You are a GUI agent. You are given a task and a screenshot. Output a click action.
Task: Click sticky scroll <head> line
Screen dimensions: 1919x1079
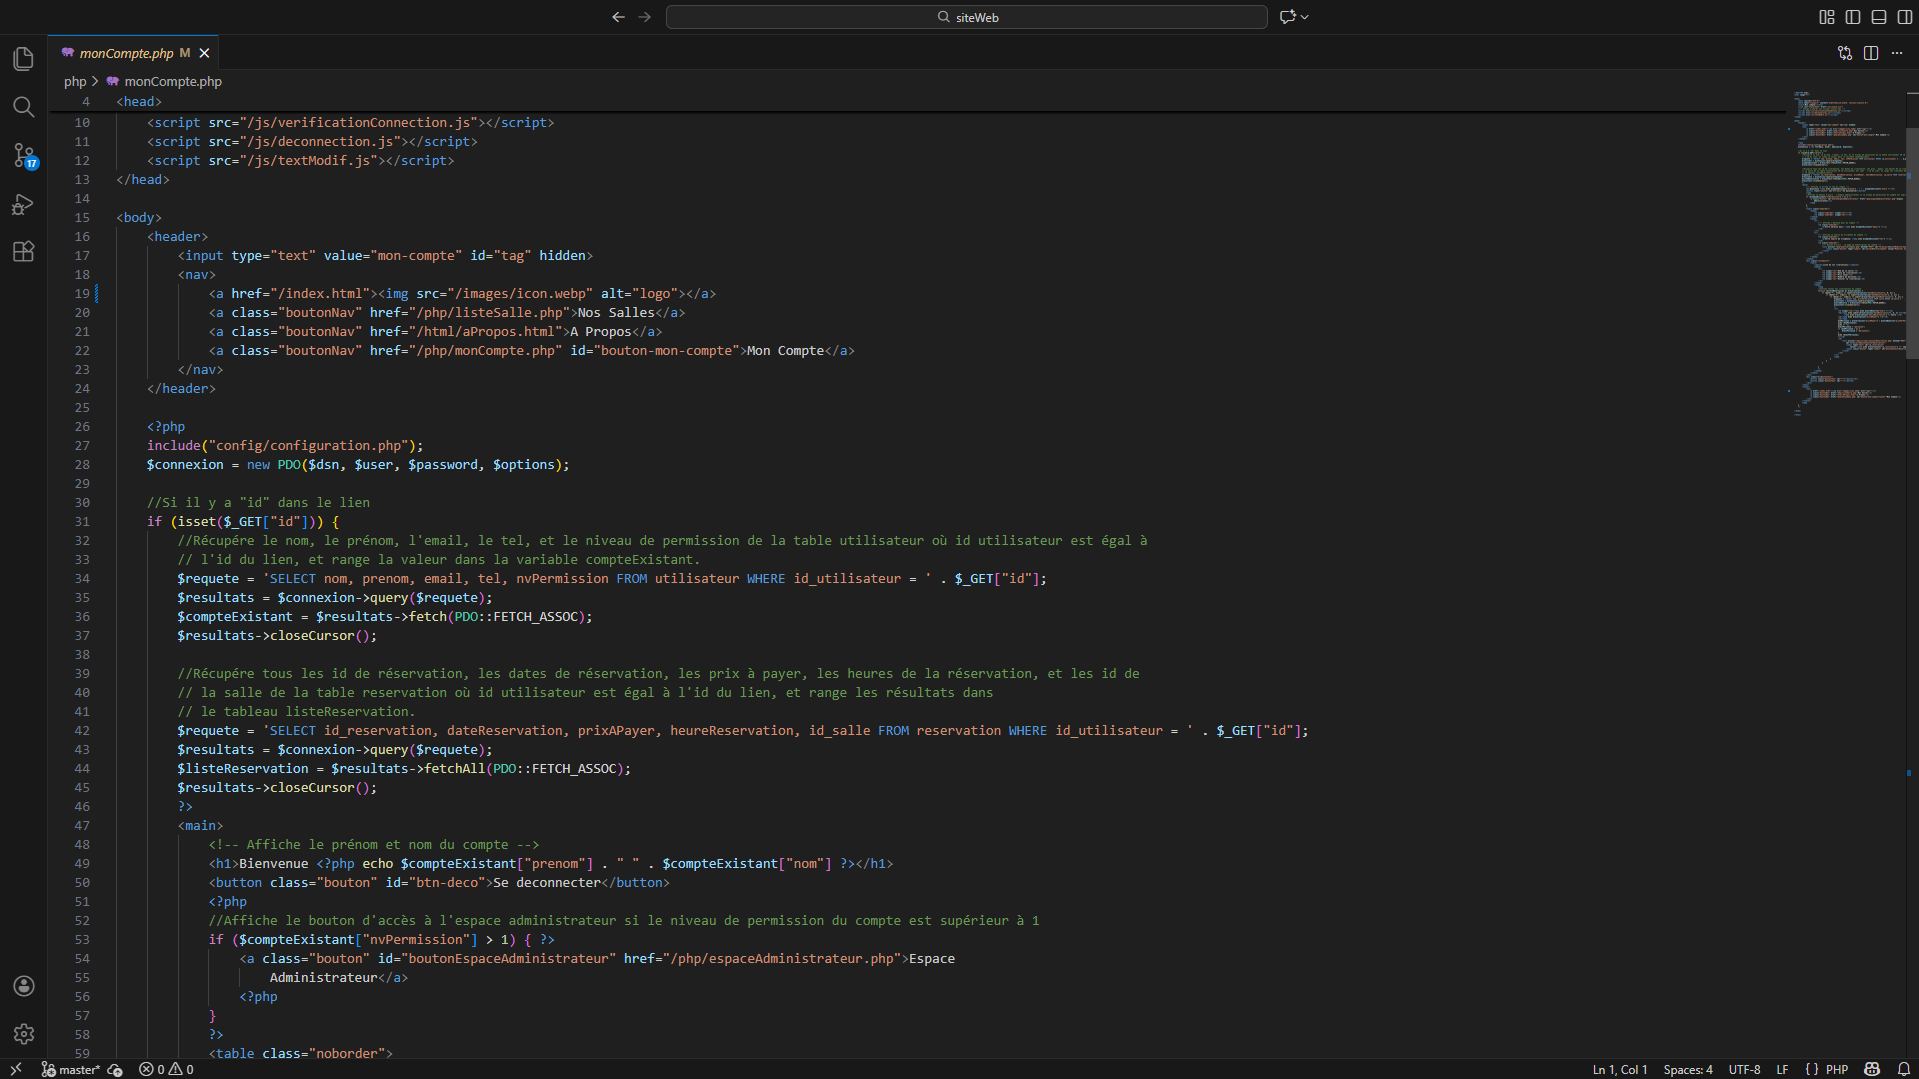tap(139, 102)
